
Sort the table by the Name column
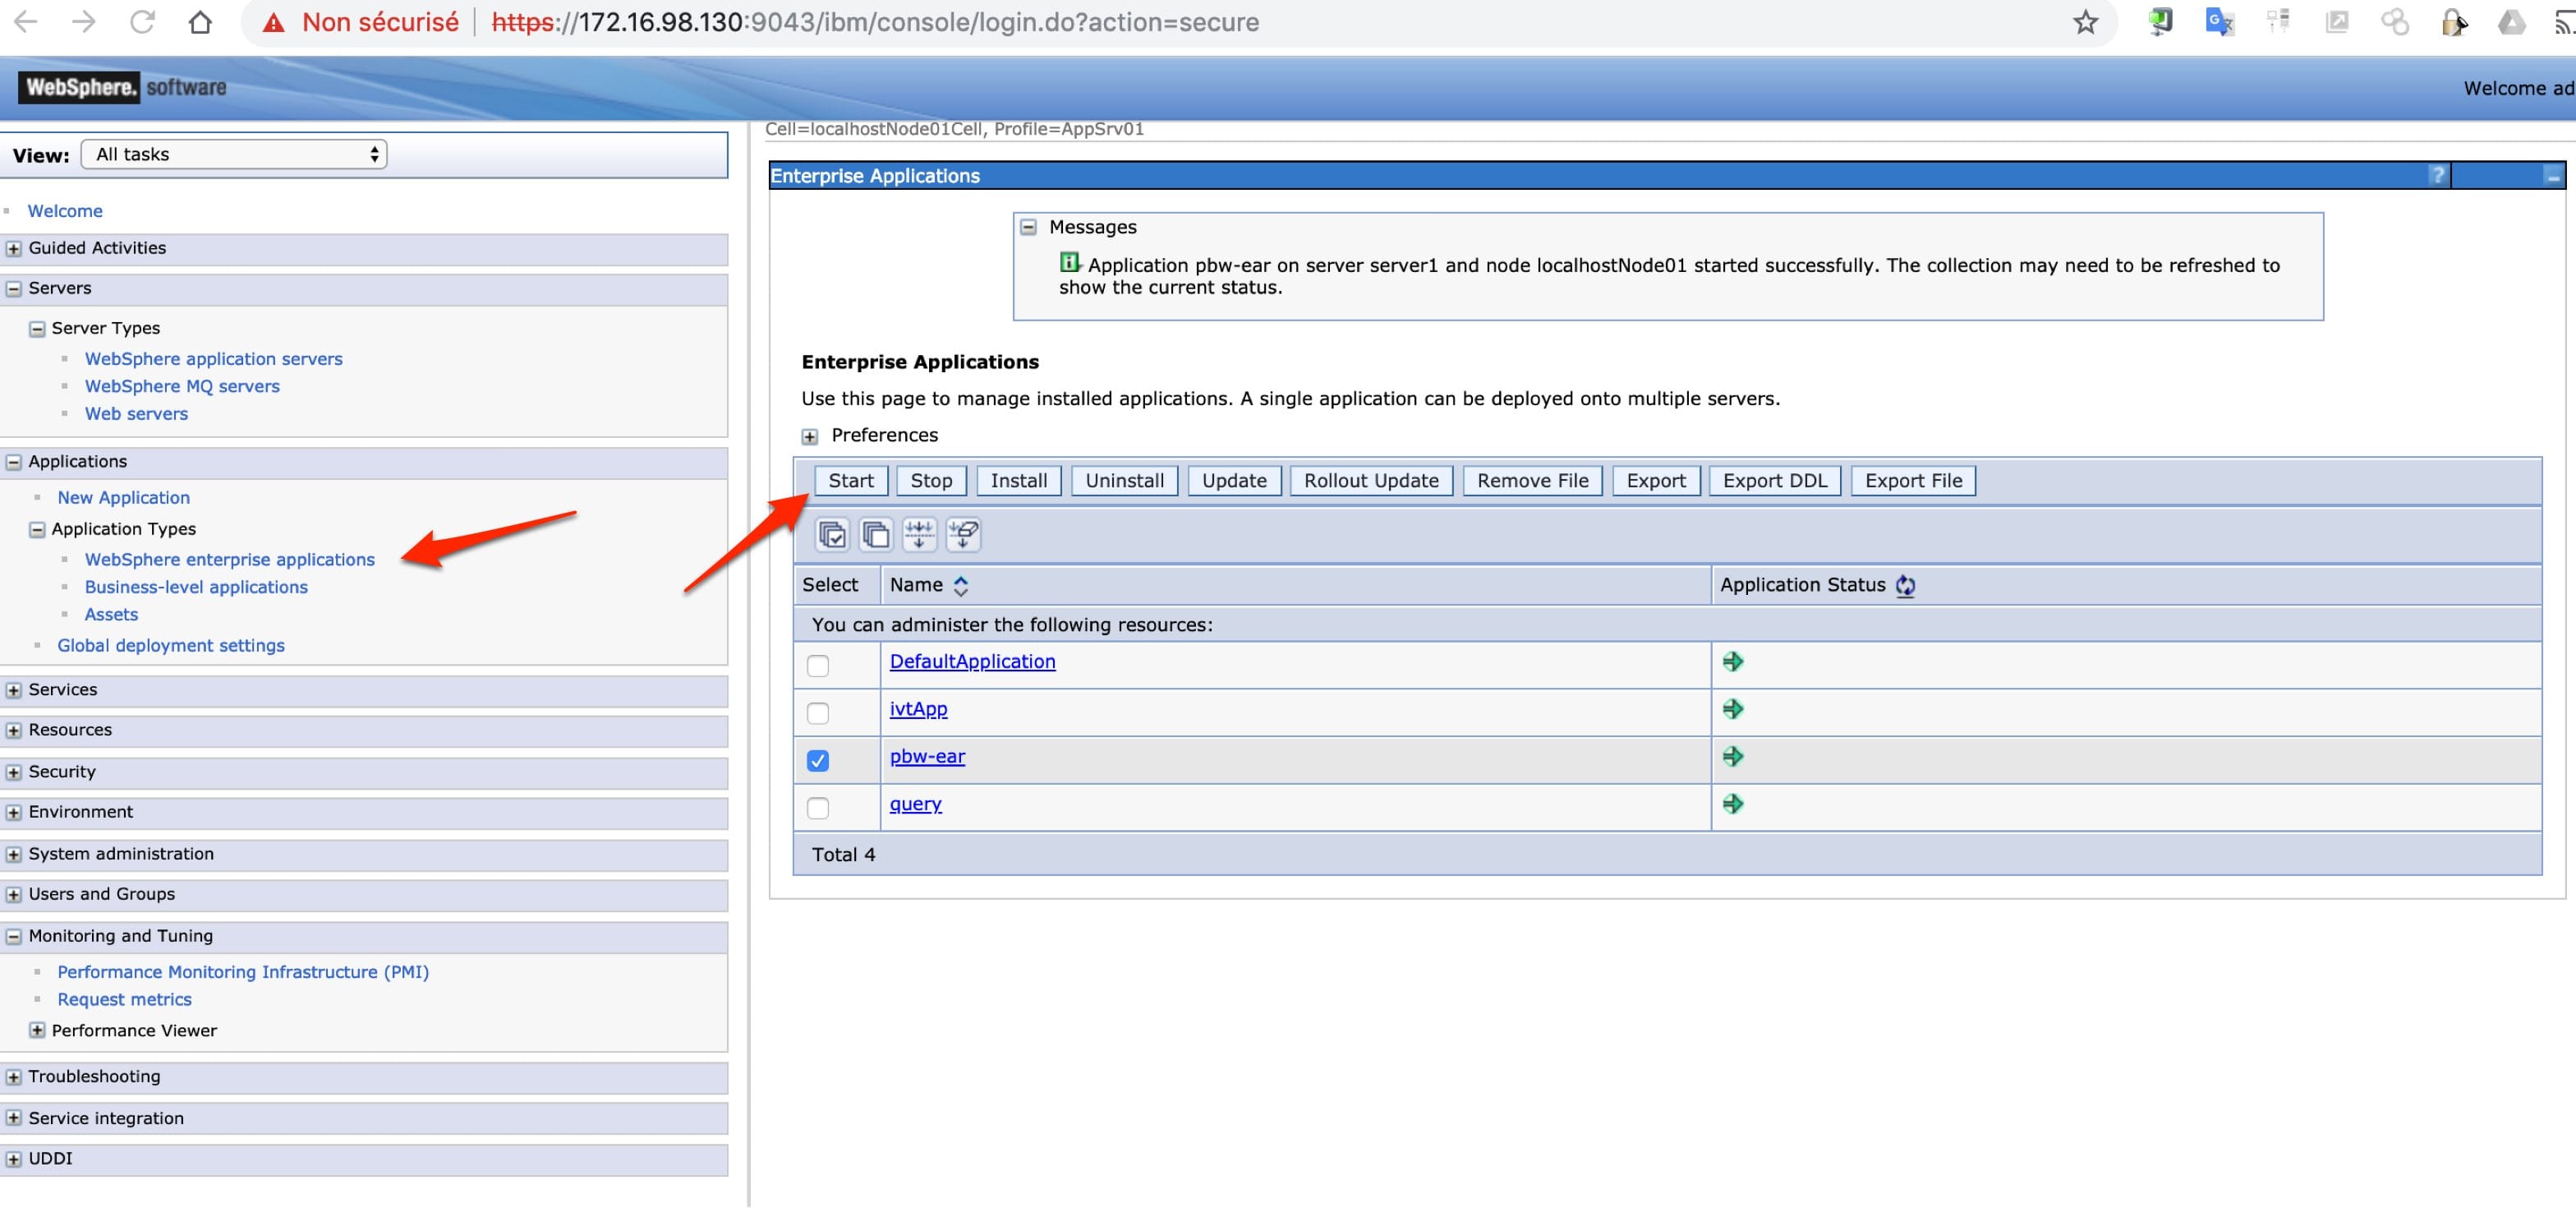pyautogui.click(x=961, y=585)
